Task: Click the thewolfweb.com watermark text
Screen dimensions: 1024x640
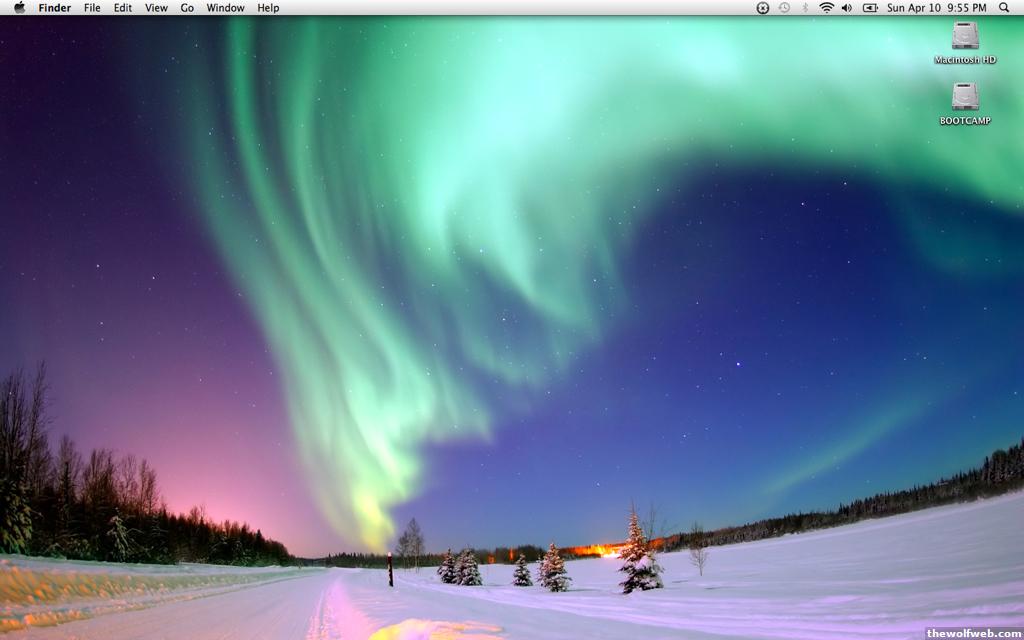Action: point(973,633)
